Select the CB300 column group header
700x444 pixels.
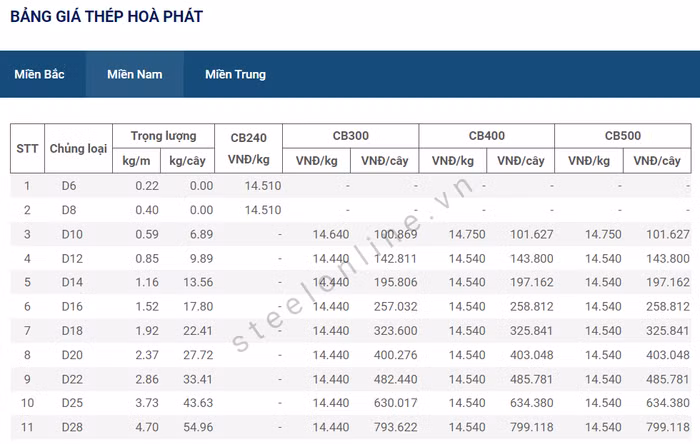(350, 136)
